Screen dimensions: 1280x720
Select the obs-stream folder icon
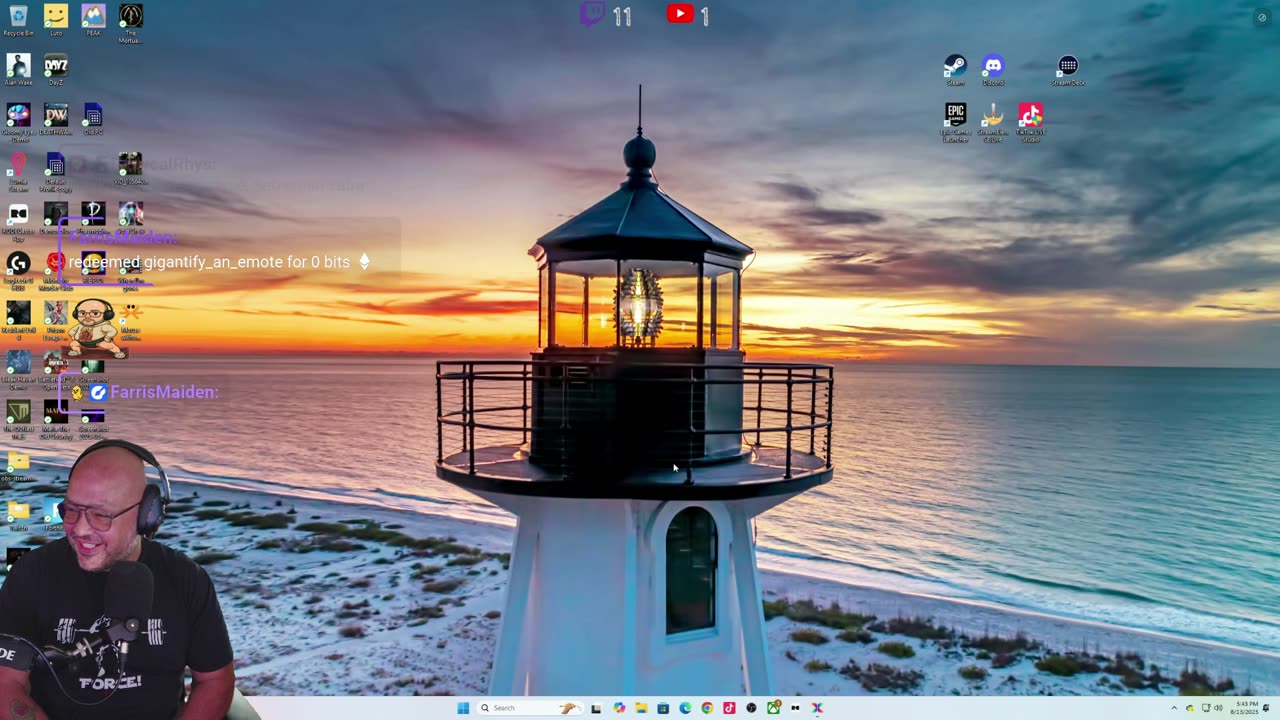pyautogui.click(x=18, y=467)
